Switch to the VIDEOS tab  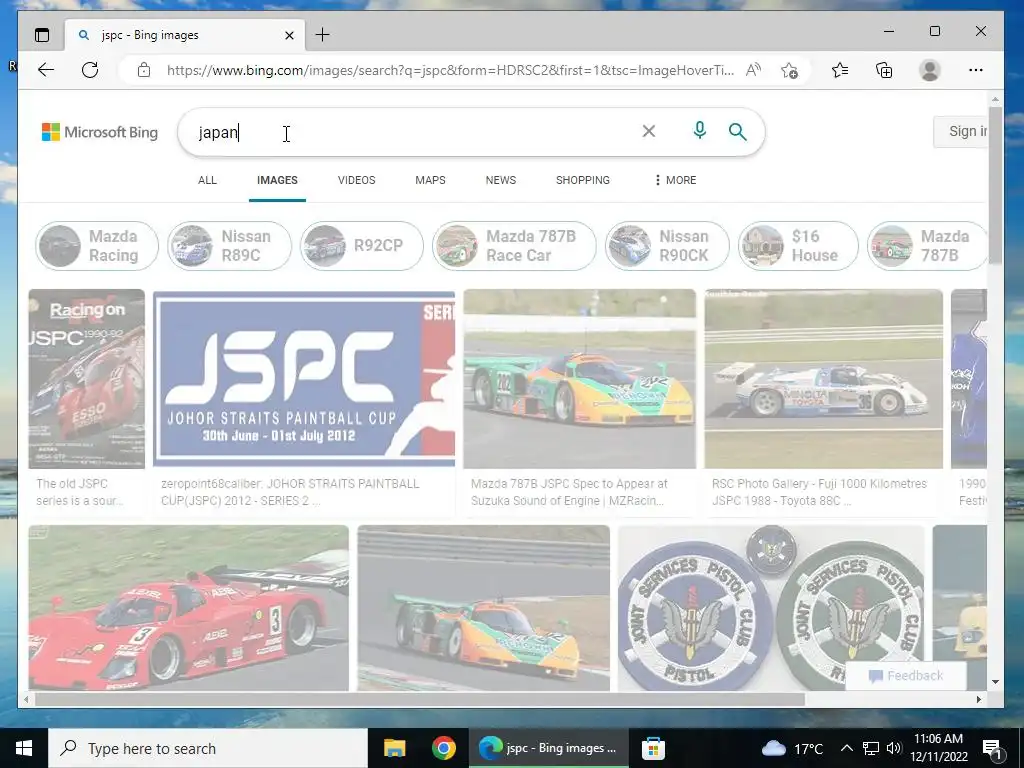click(357, 180)
